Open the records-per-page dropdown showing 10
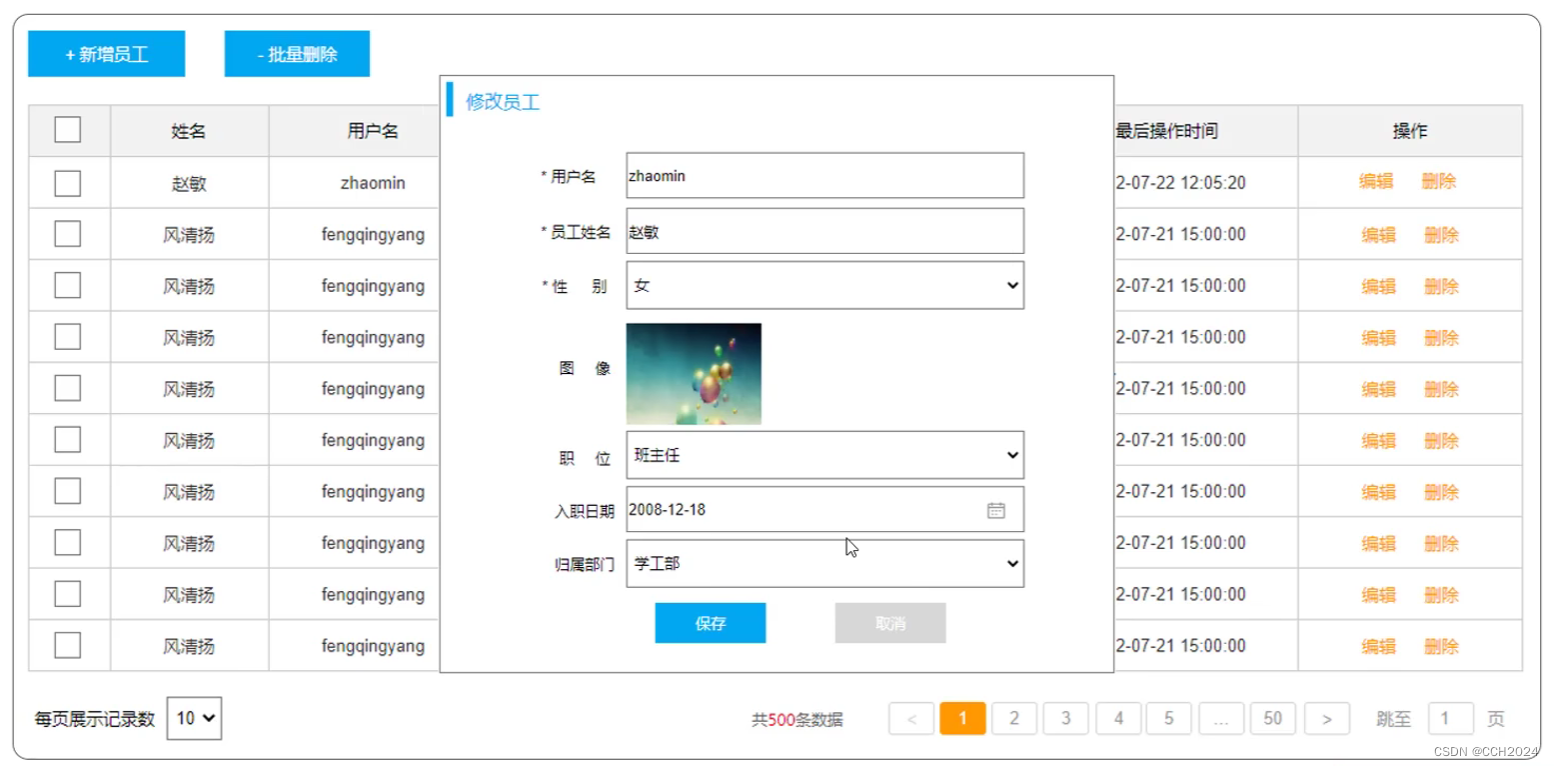Viewport: 1554px width, 766px height. pyautogui.click(x=193, y=718)
